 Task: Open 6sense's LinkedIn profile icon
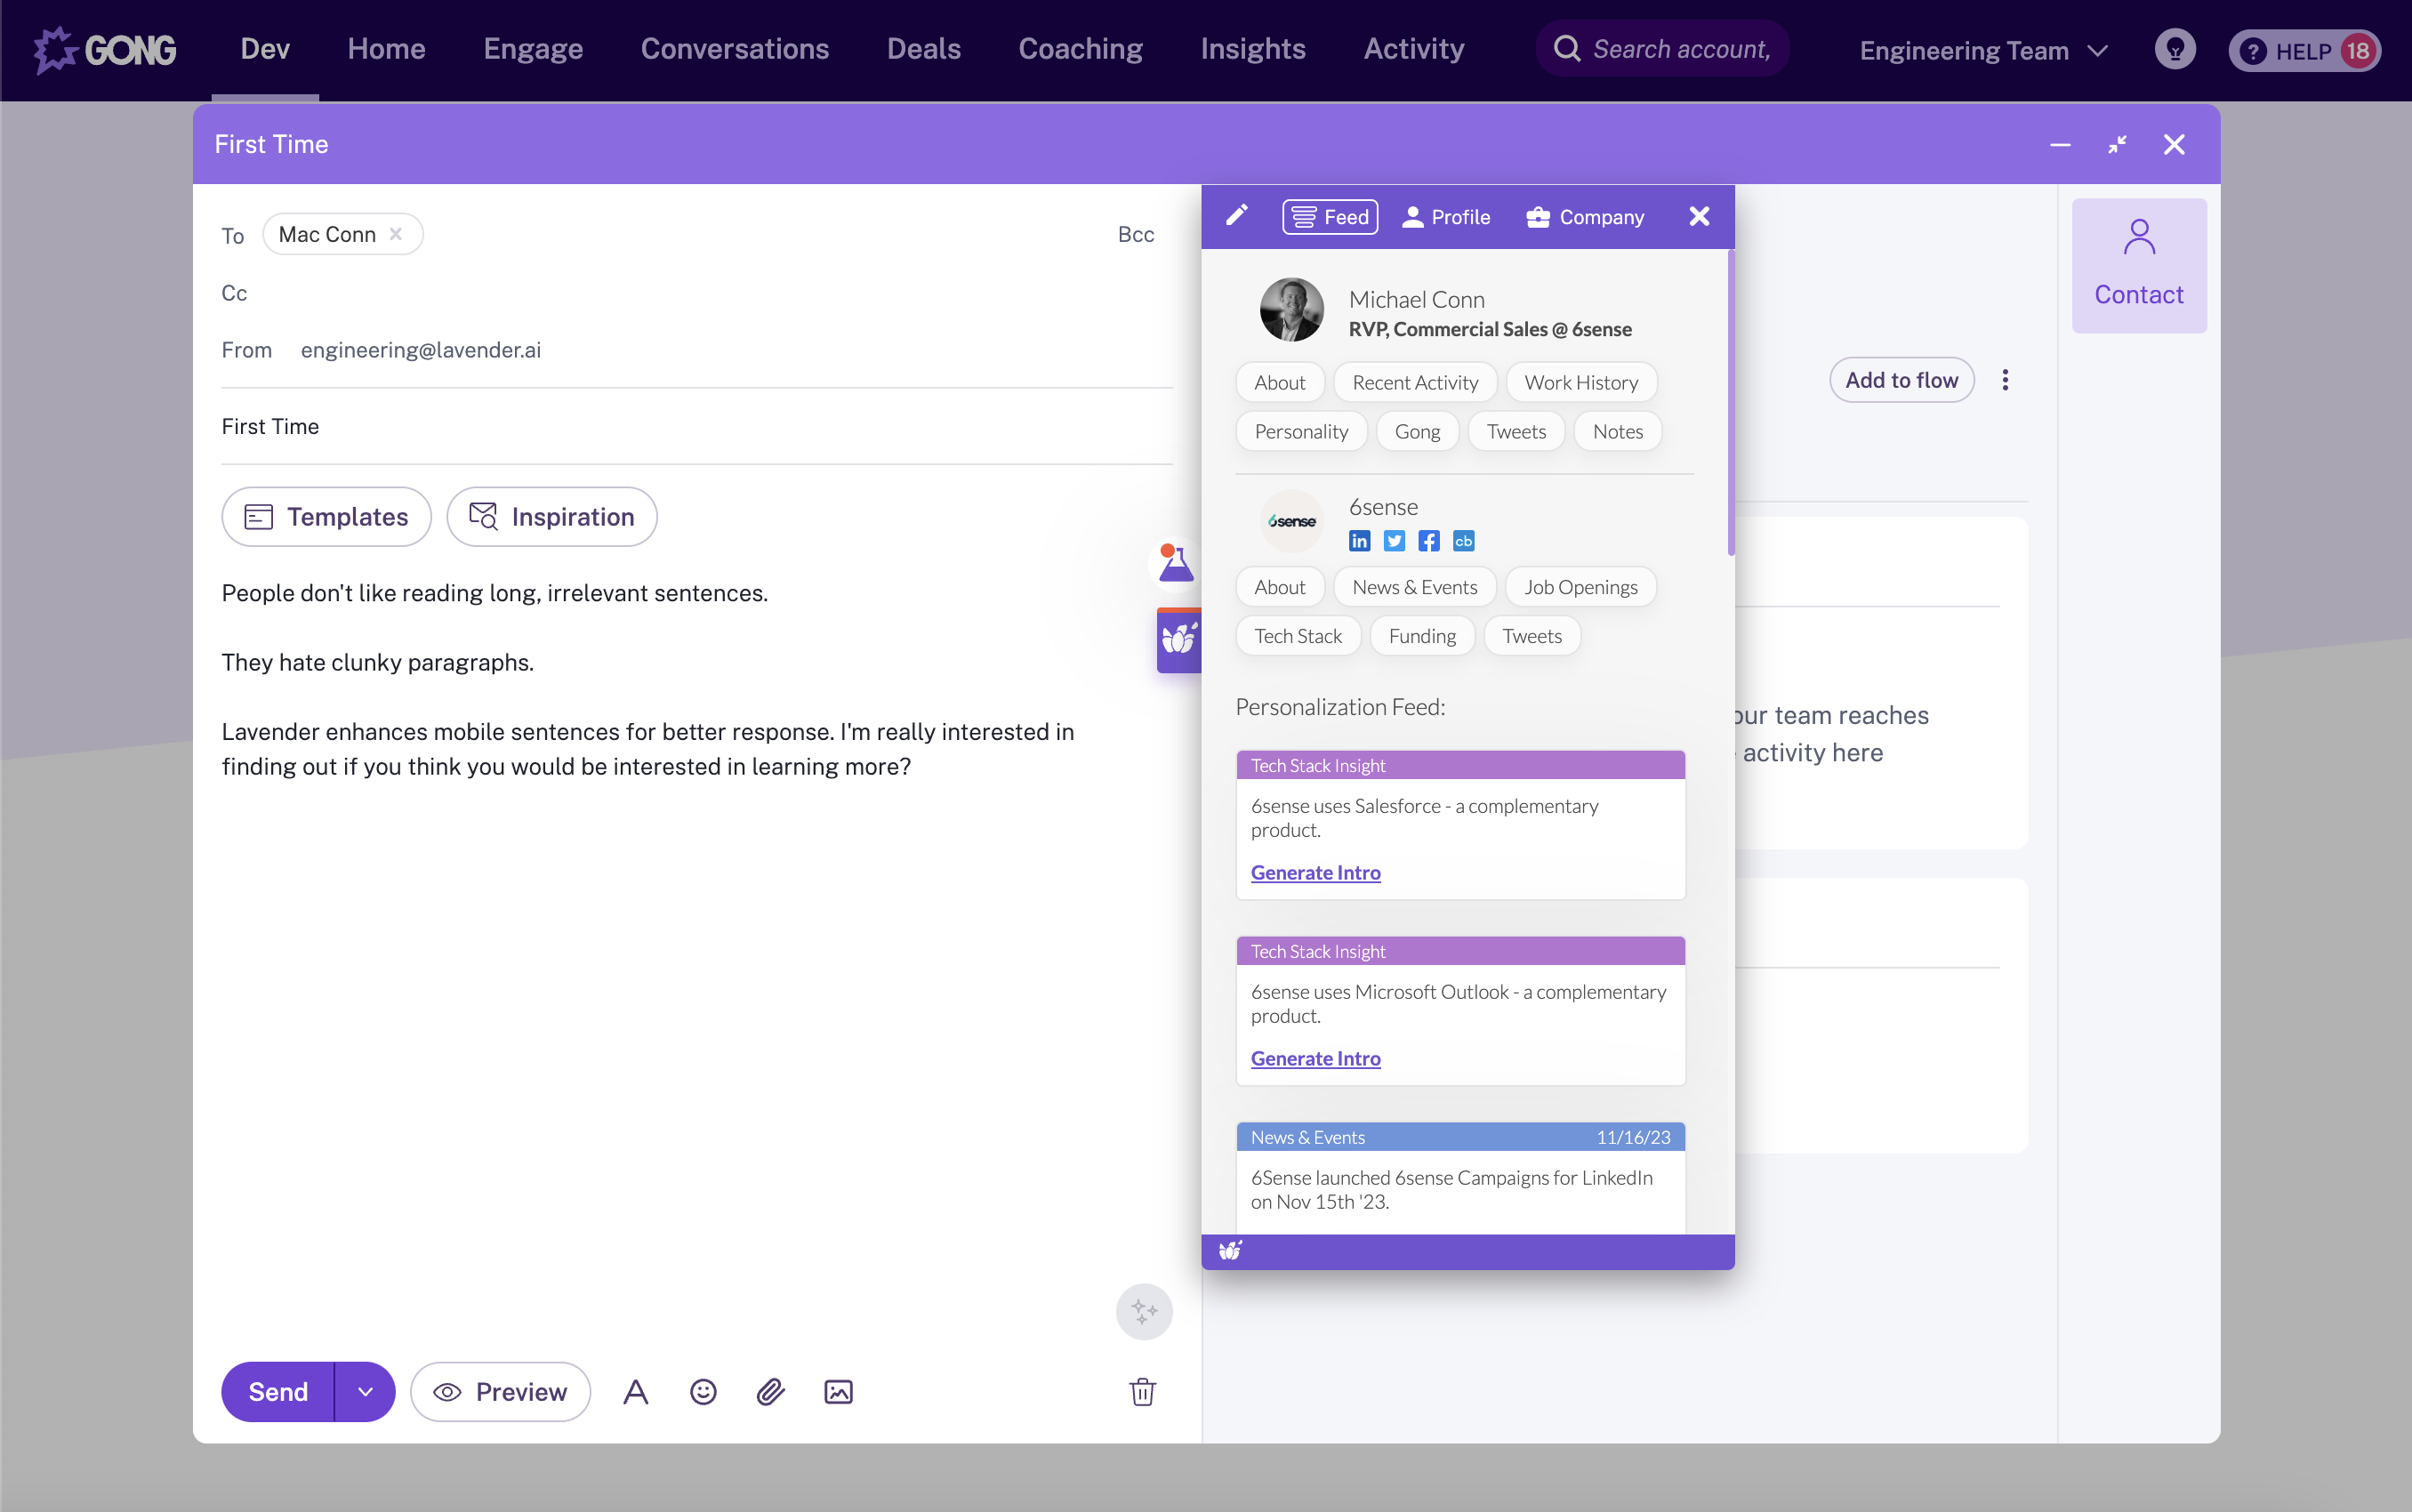1359,540
